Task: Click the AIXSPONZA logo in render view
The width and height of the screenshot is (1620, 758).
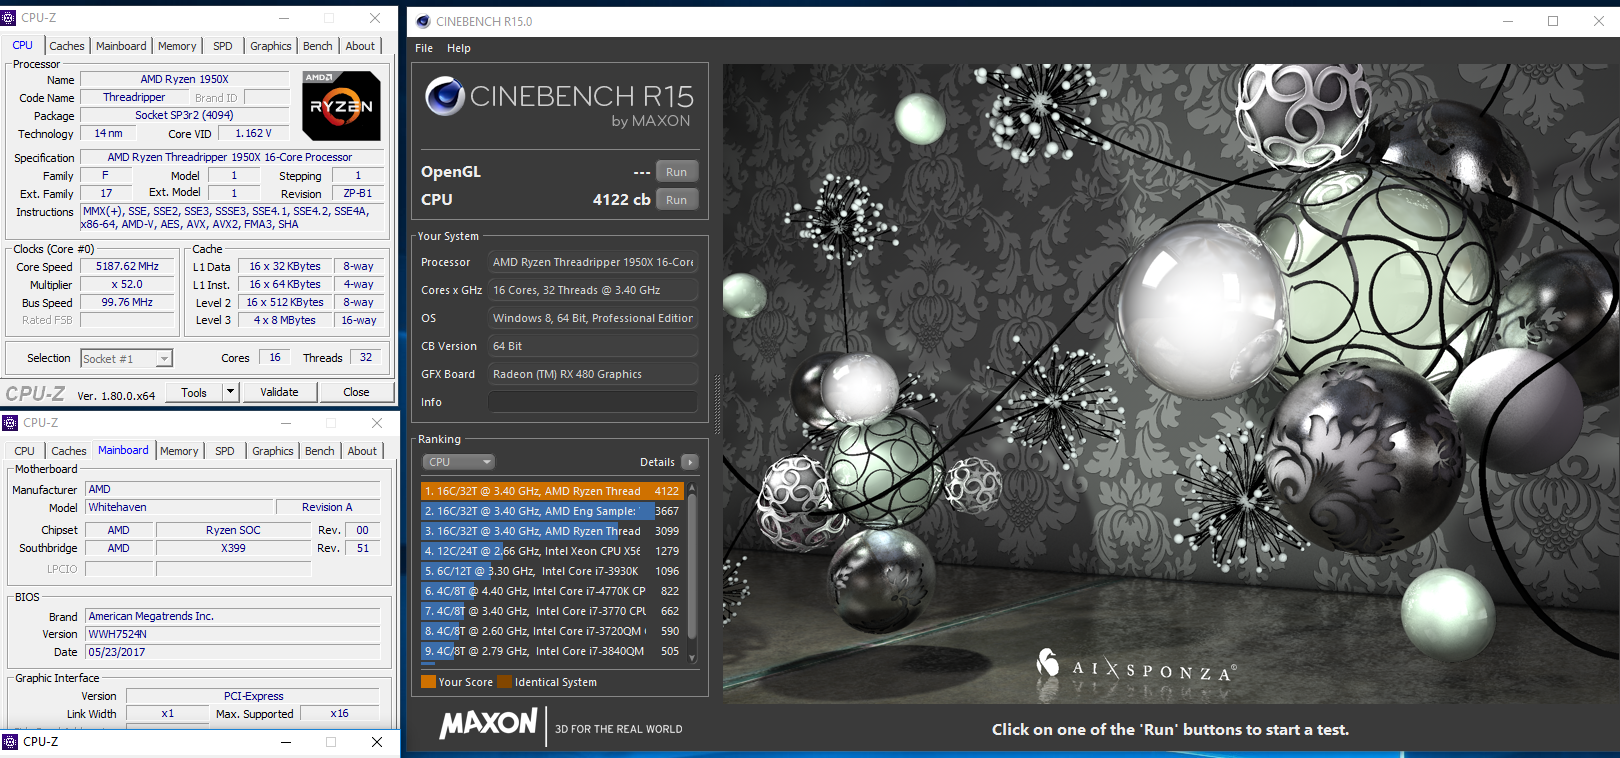Action: click(1135, 667)
